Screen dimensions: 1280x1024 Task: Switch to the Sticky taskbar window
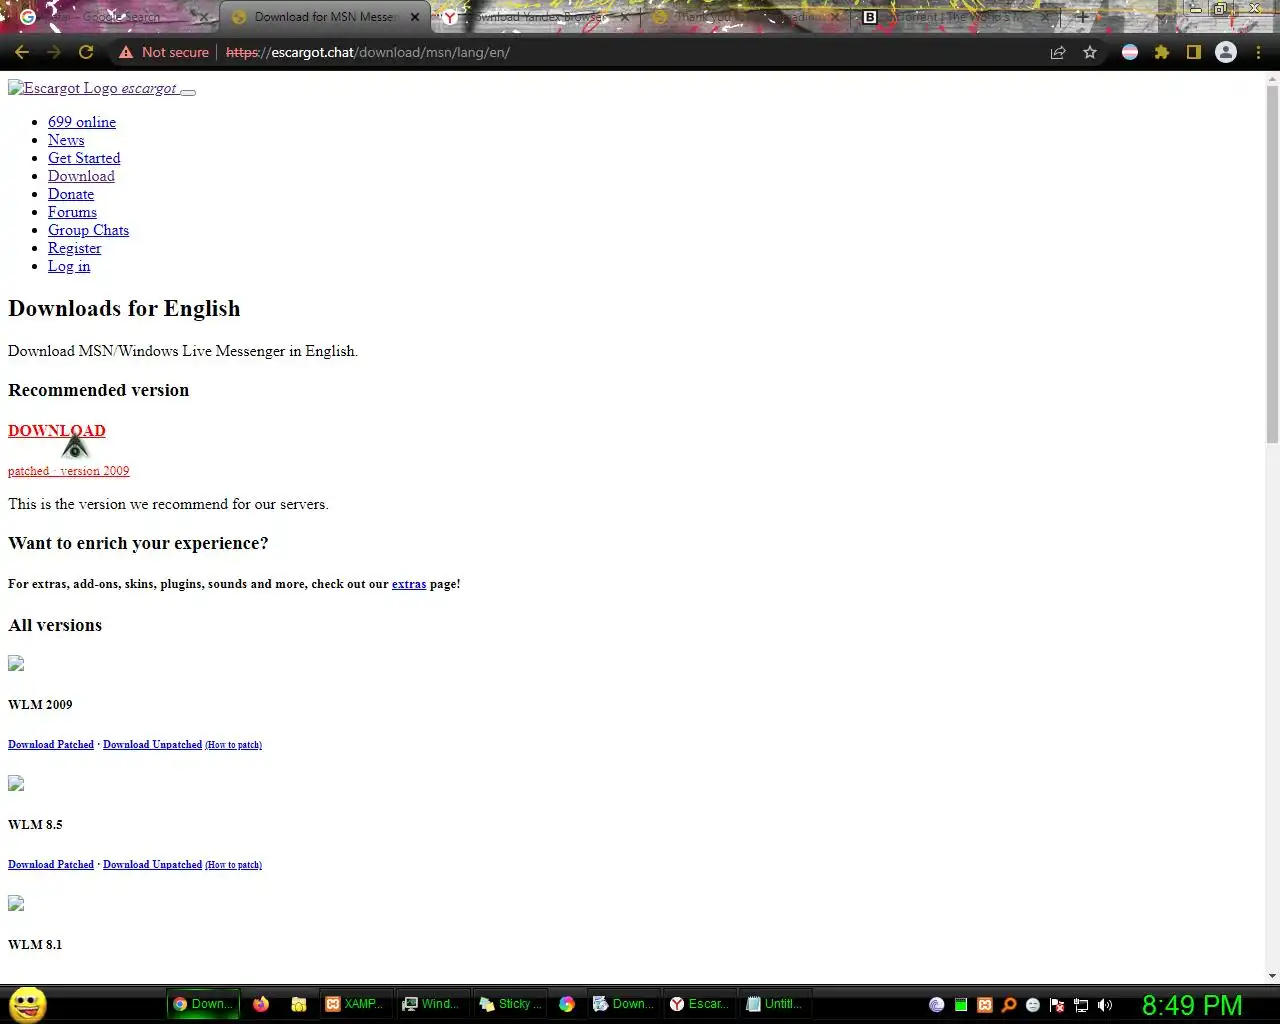pyautogui.click(x=509, y=1004)
